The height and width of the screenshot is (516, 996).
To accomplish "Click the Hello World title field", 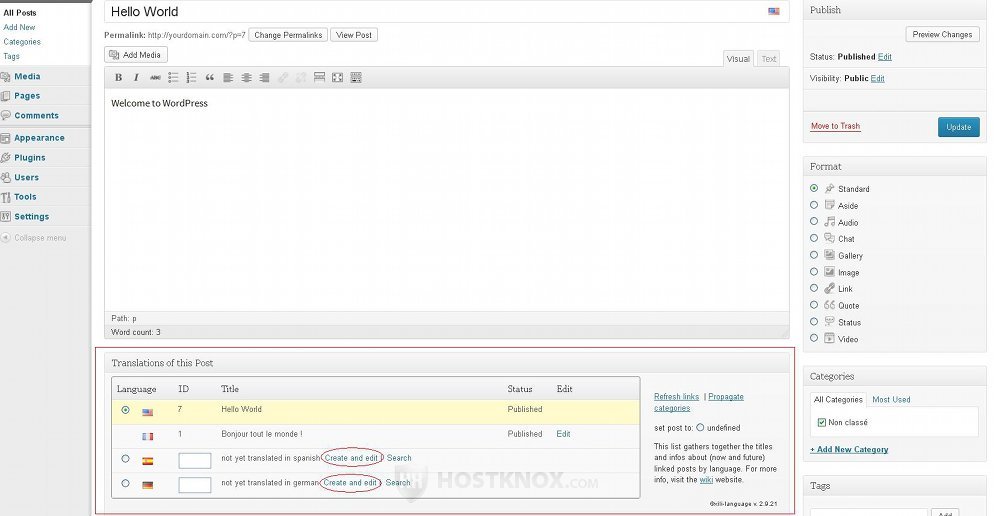I will [447, 11].
